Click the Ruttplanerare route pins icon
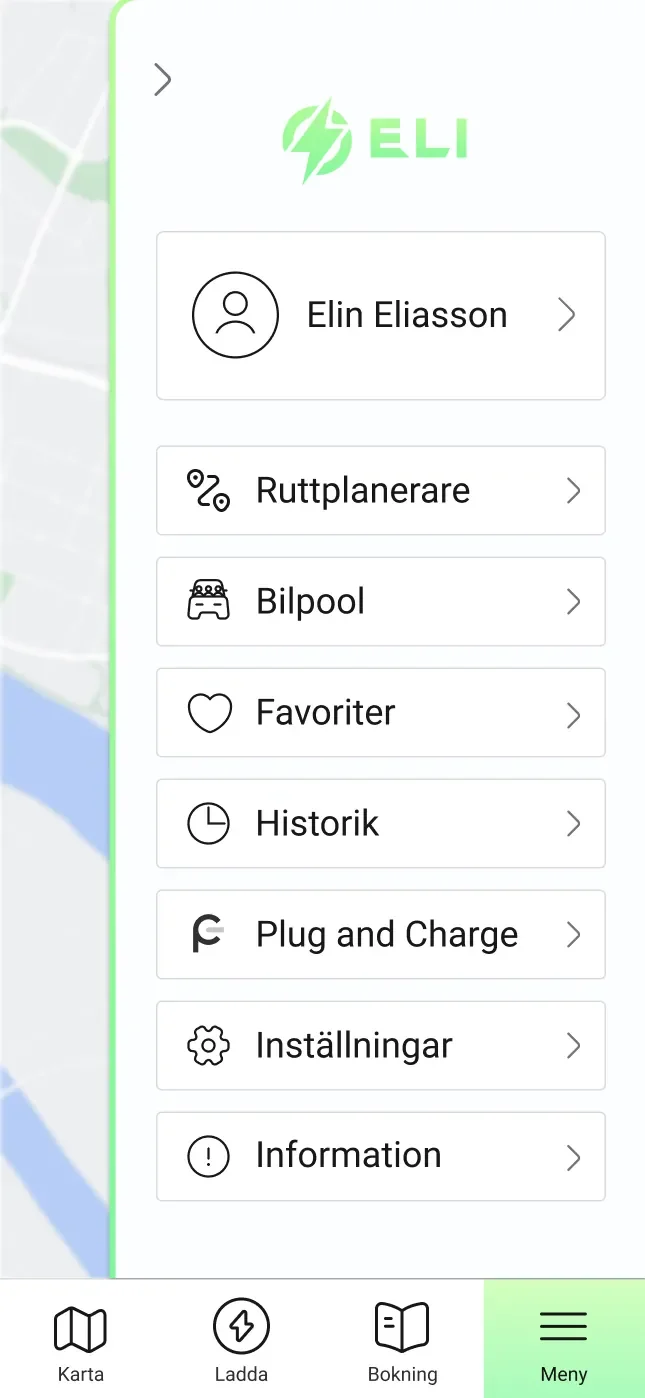The width and height of the screenshot is (645, 1398). (208, 491)
